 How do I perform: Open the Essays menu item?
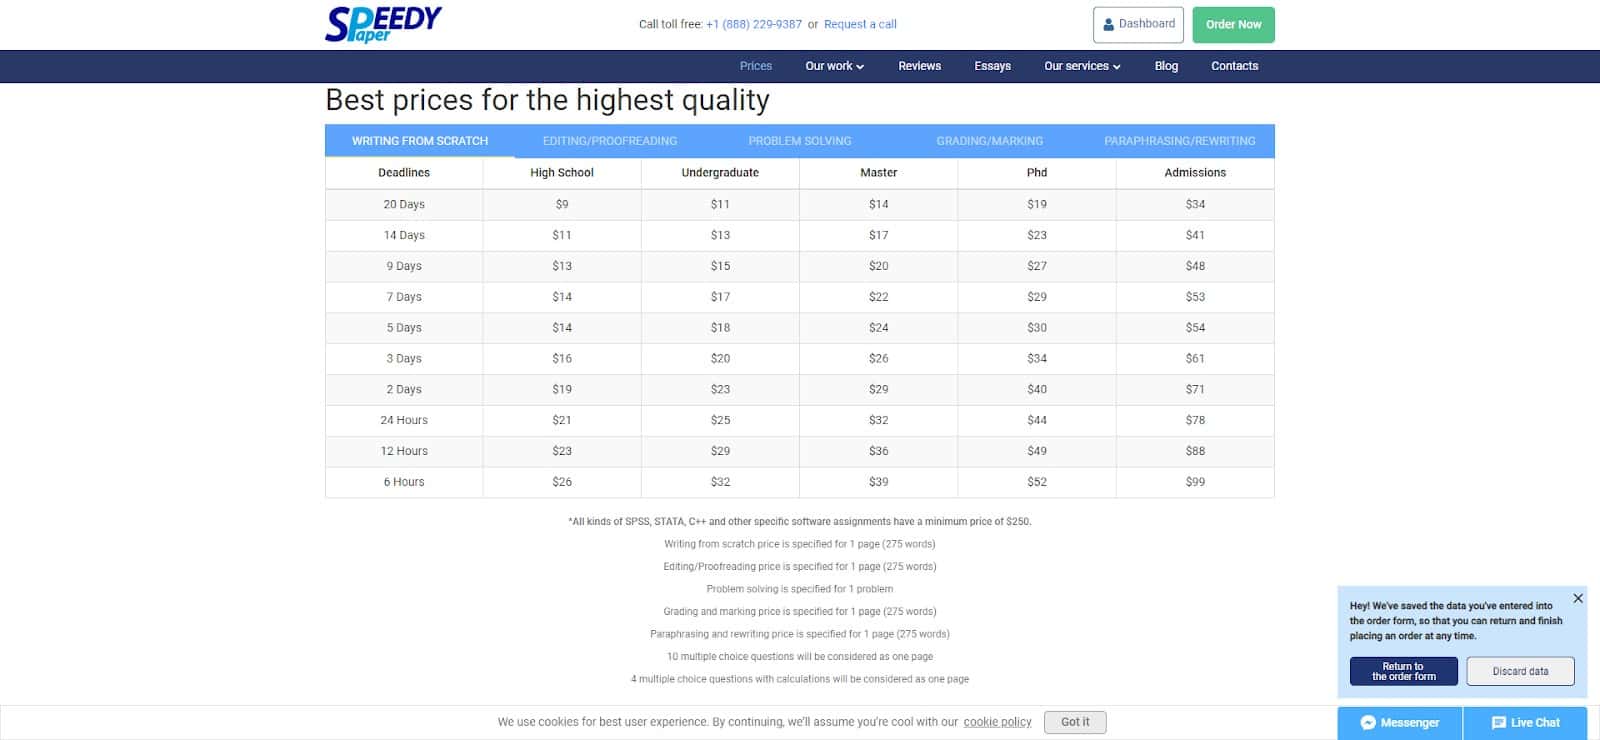992,66
